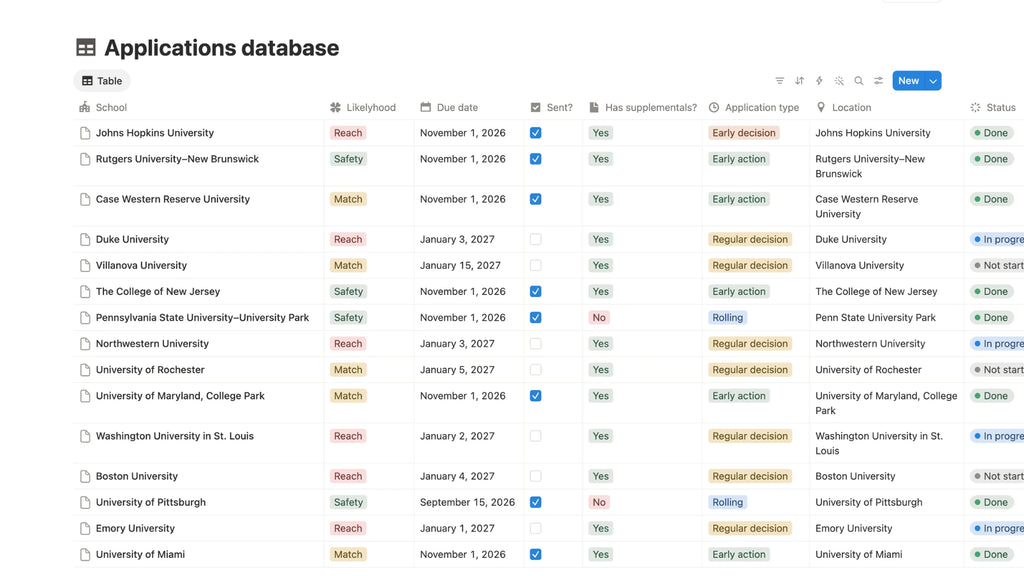
Task: Click the blue New button
Action: (908, 81)
